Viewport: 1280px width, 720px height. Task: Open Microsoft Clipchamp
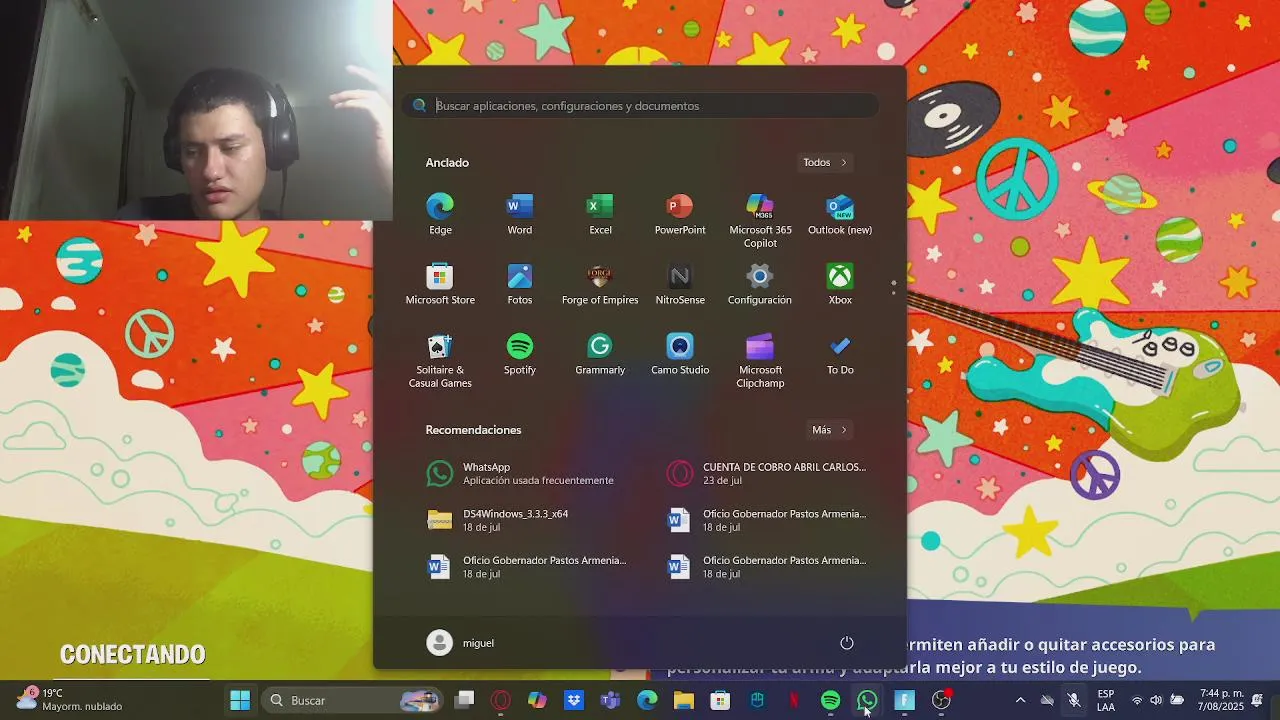click(x=760, y=361)
